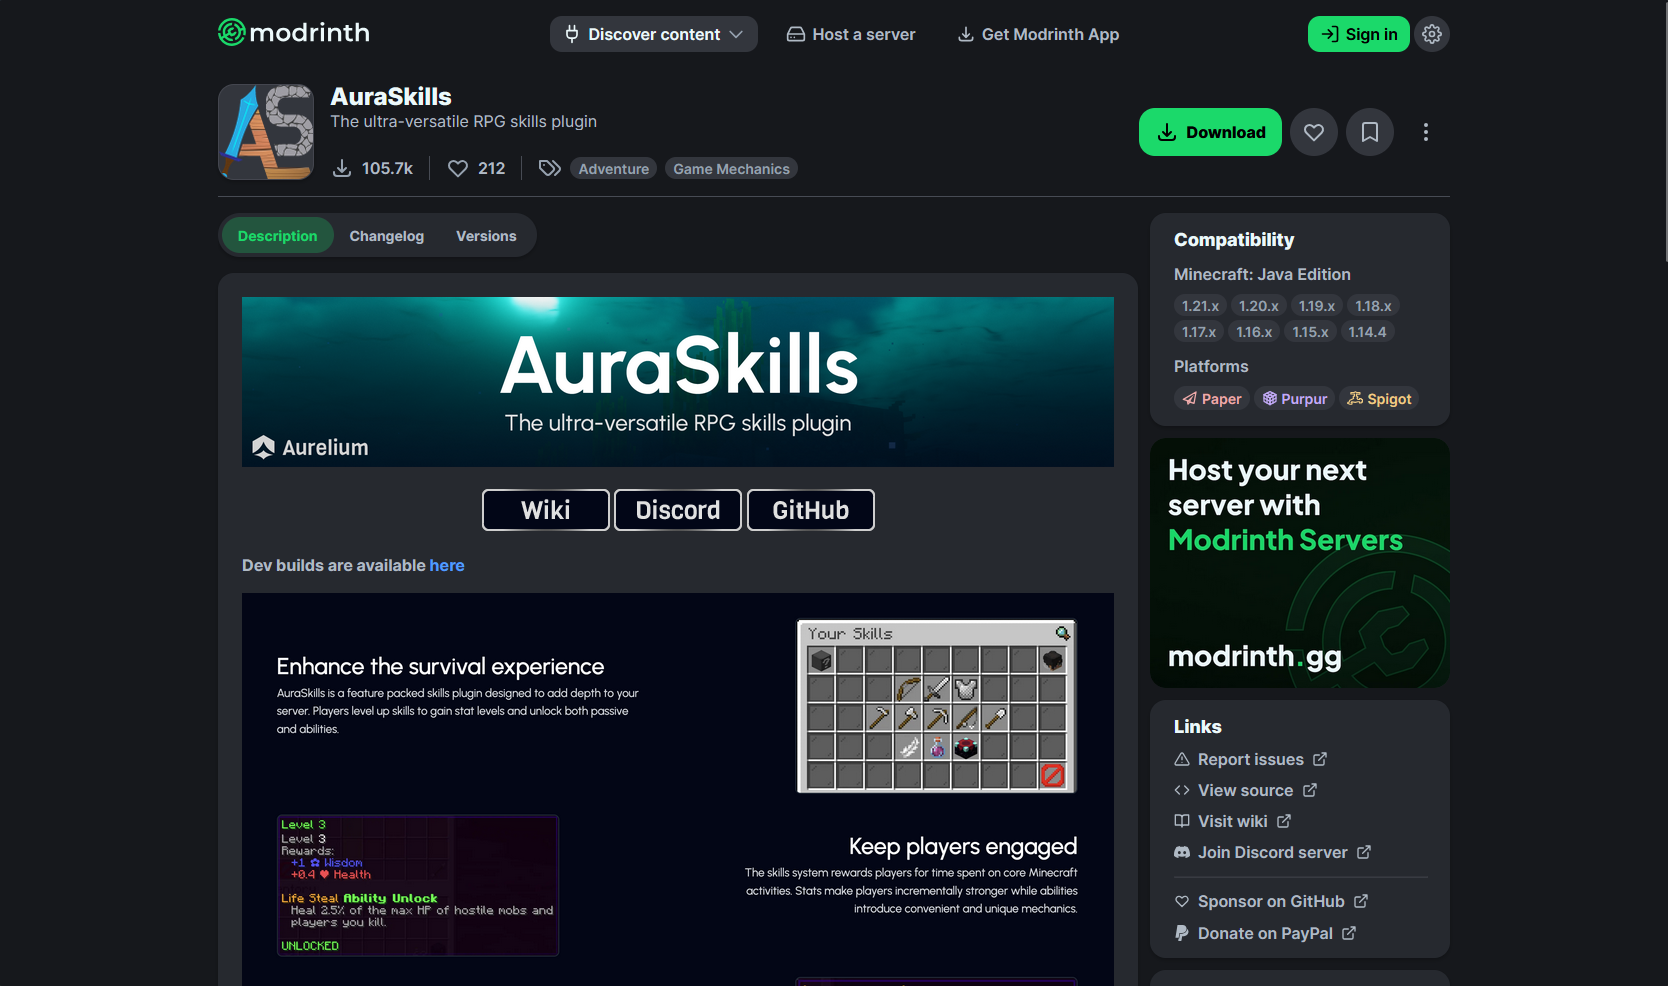Click the Your Skills inventory screenshot

[937, 706]
